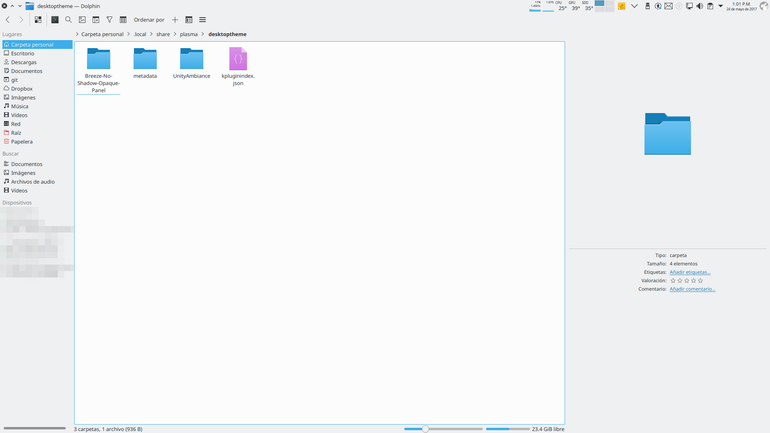Open 'Escritorio' in the sidebar

tap(37, 54)
